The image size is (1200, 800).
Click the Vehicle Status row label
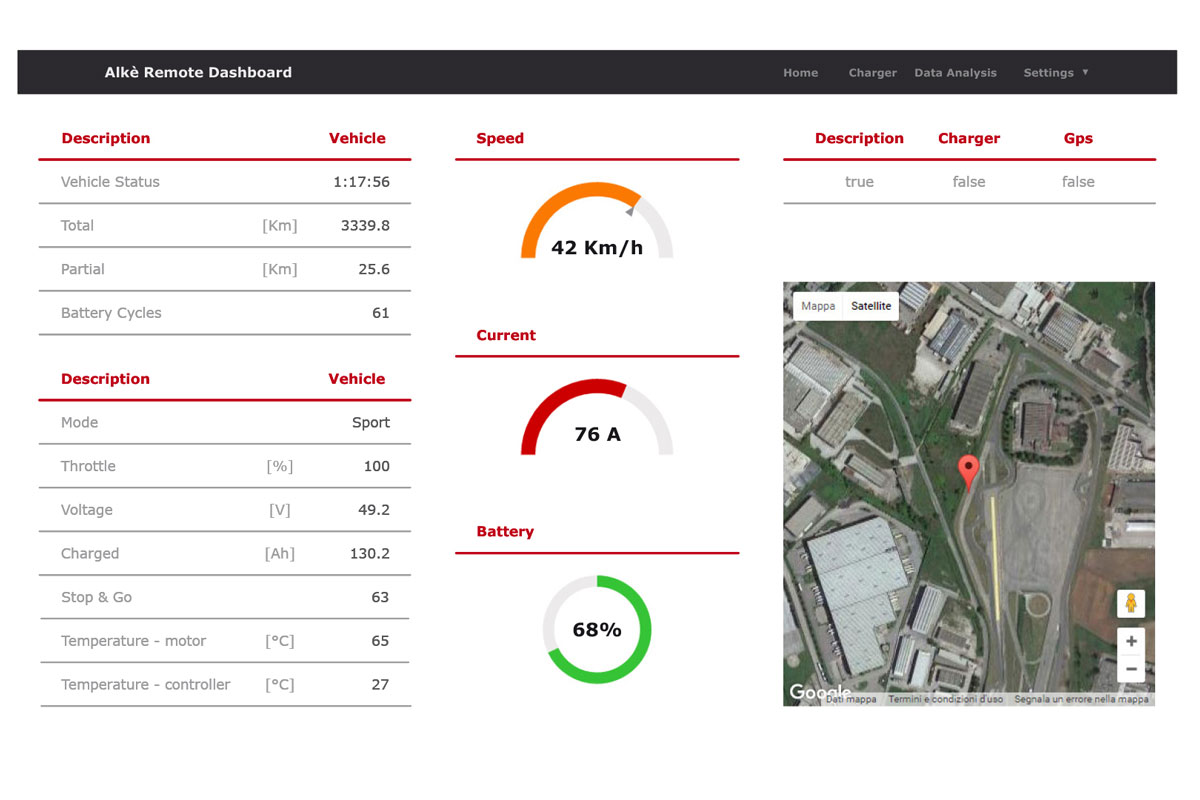pyautogui.click(x=110, y=182)
